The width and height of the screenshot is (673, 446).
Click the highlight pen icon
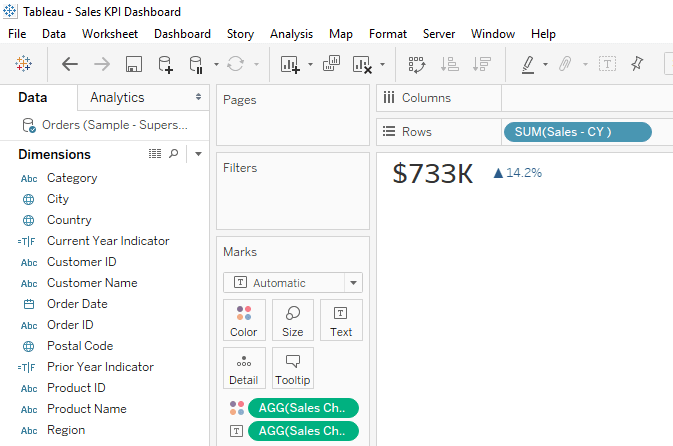pyautogui.click(x=528, y=65)
